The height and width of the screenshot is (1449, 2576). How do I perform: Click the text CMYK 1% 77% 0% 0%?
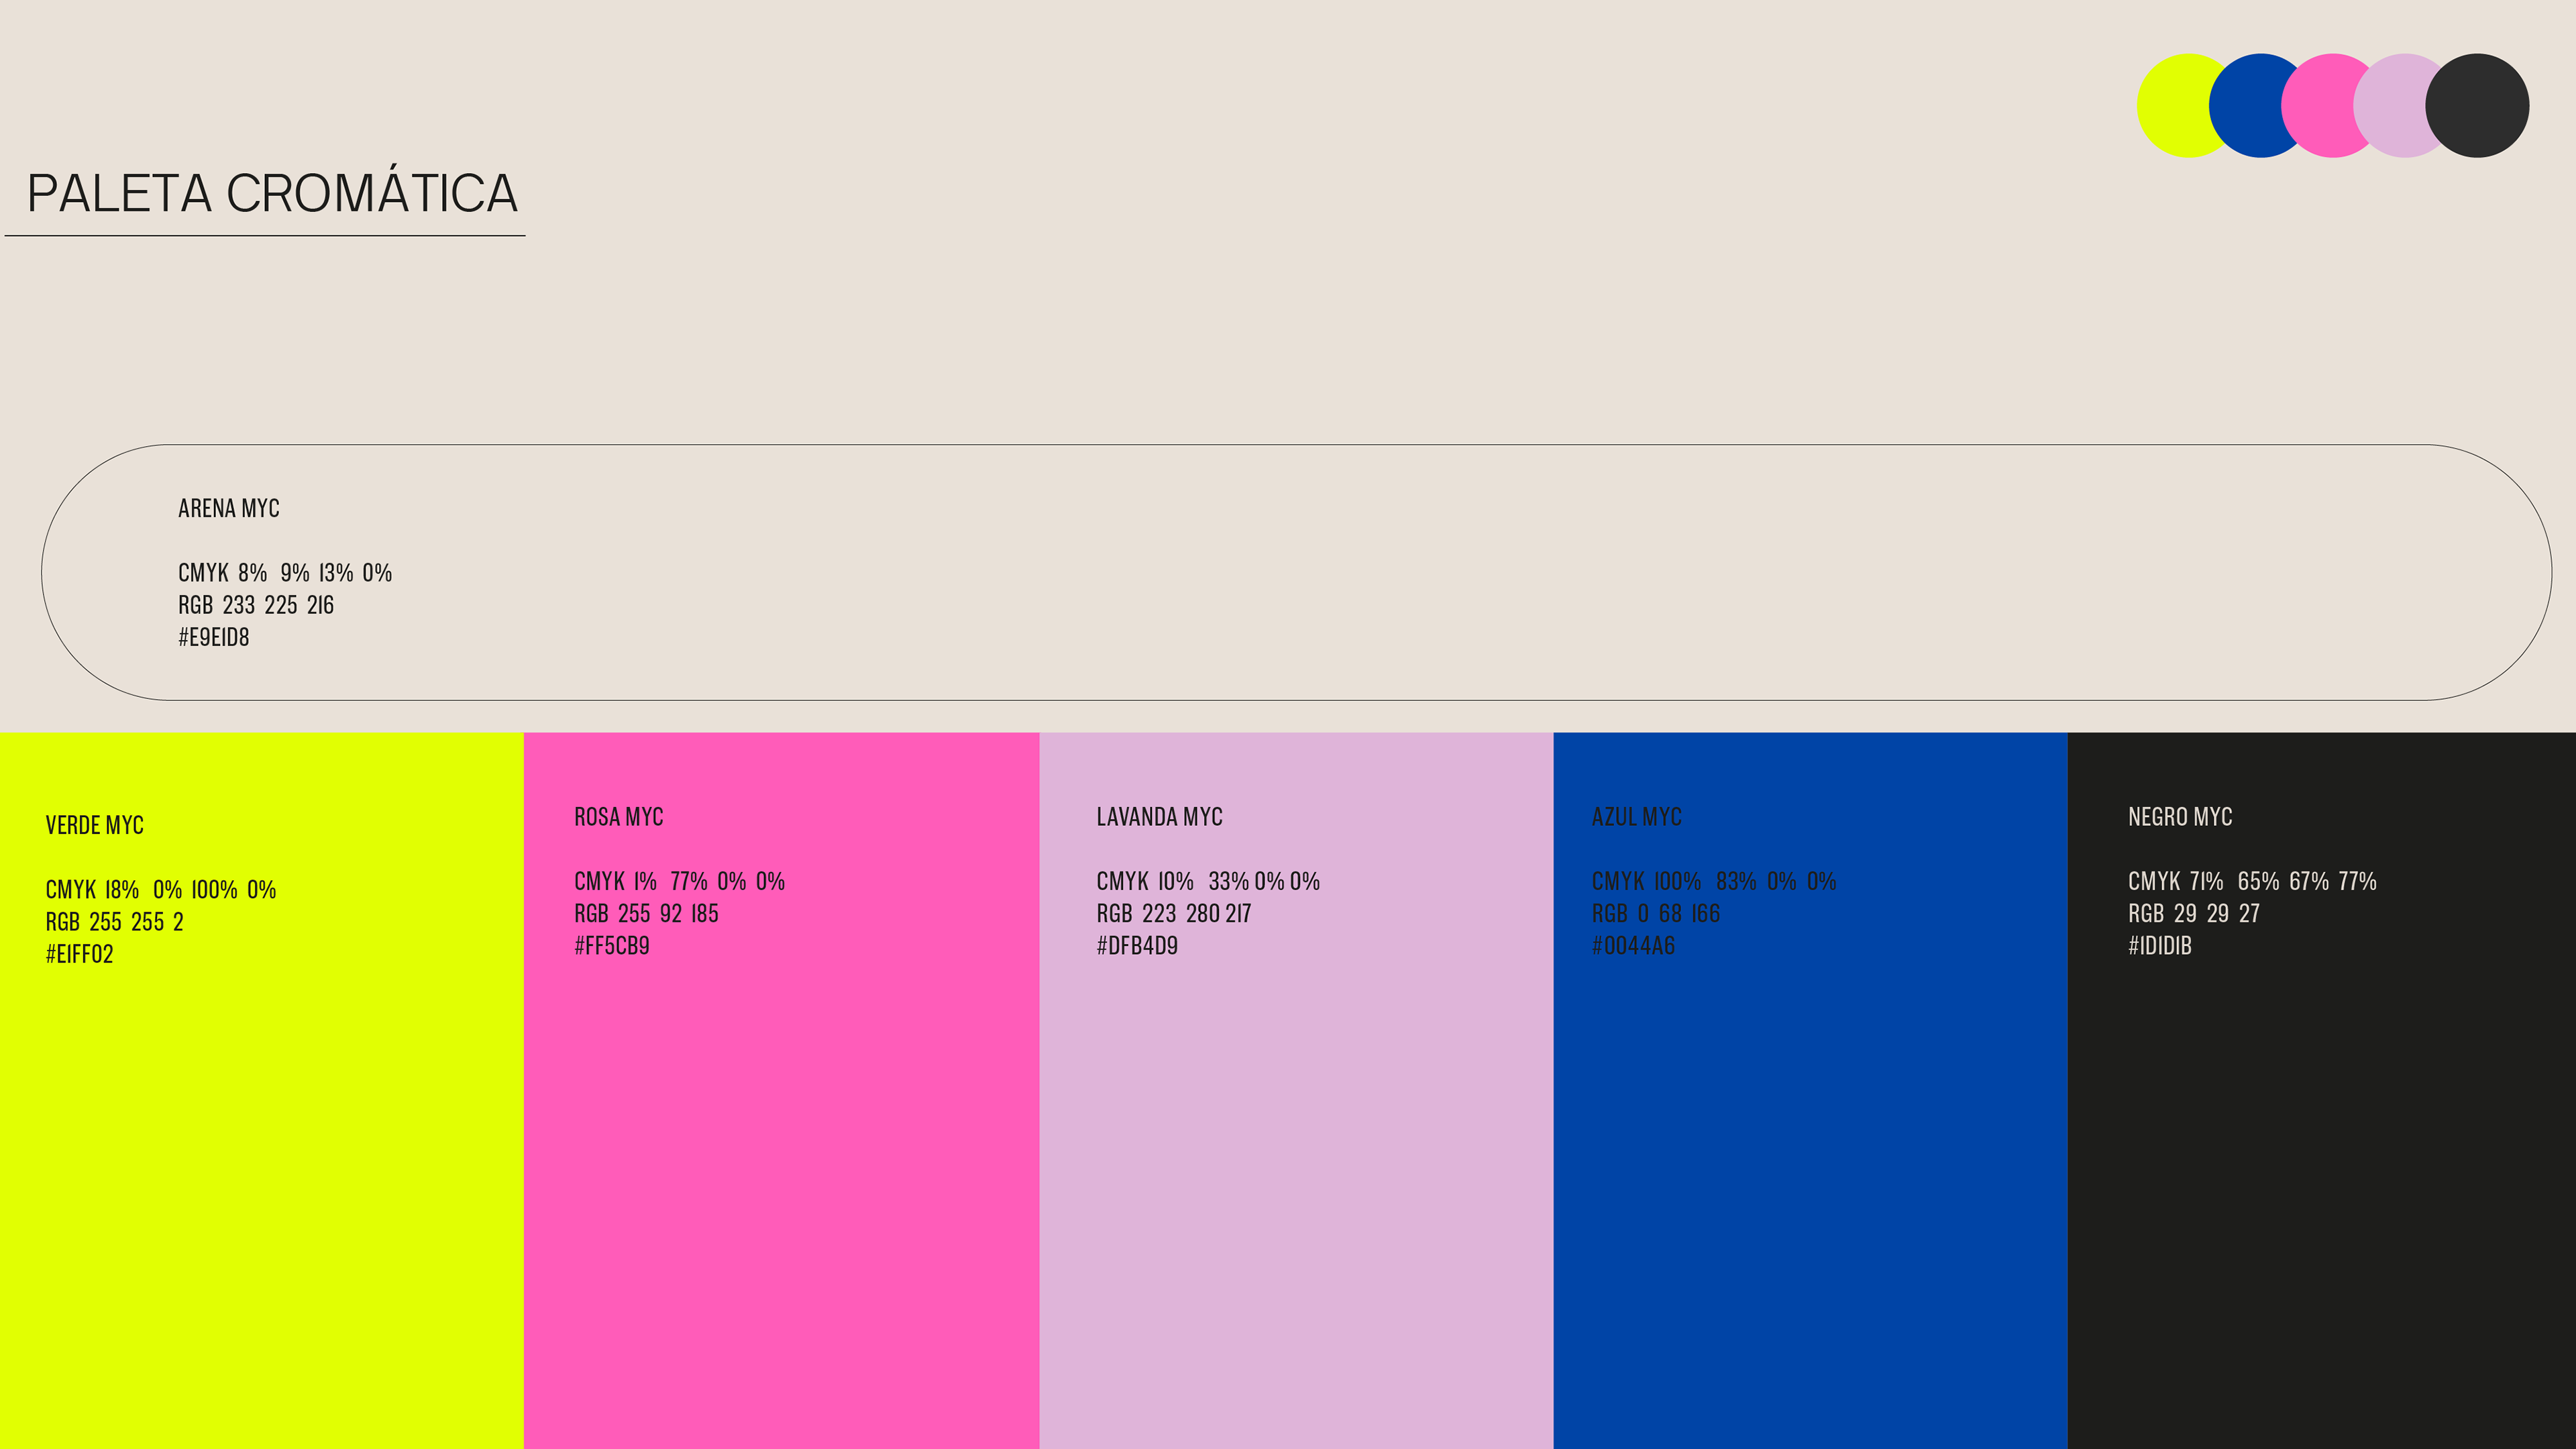coord(680,880)
